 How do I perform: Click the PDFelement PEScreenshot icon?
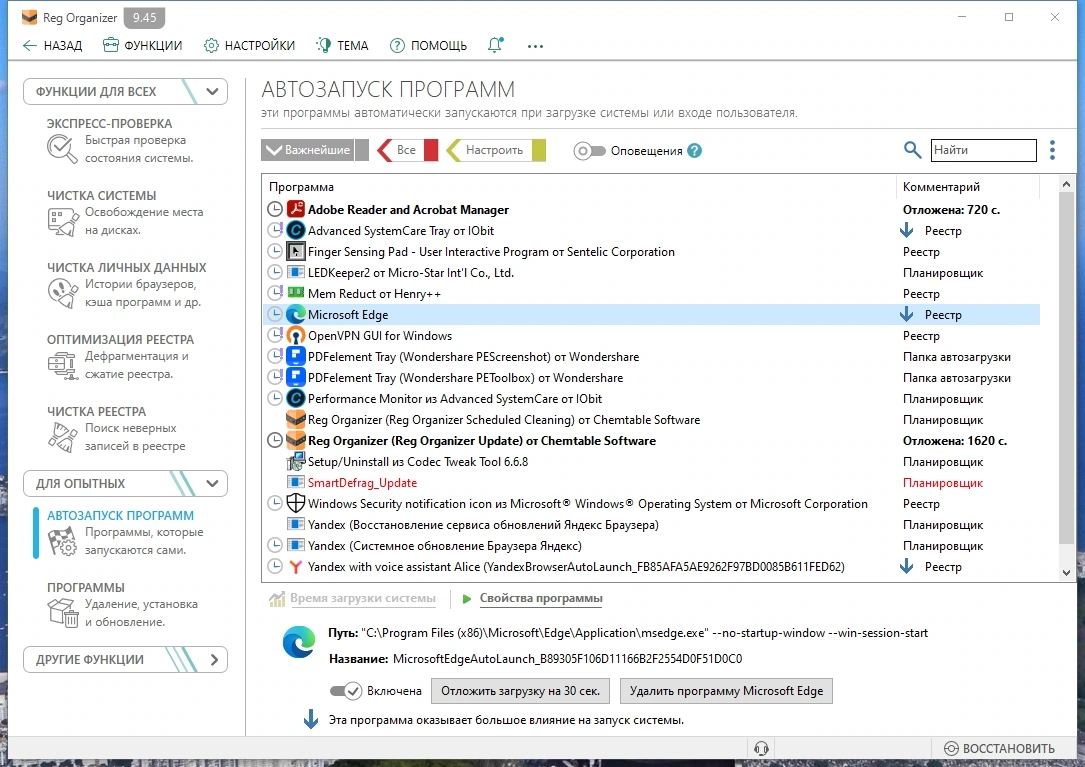(x=295, y=357)
